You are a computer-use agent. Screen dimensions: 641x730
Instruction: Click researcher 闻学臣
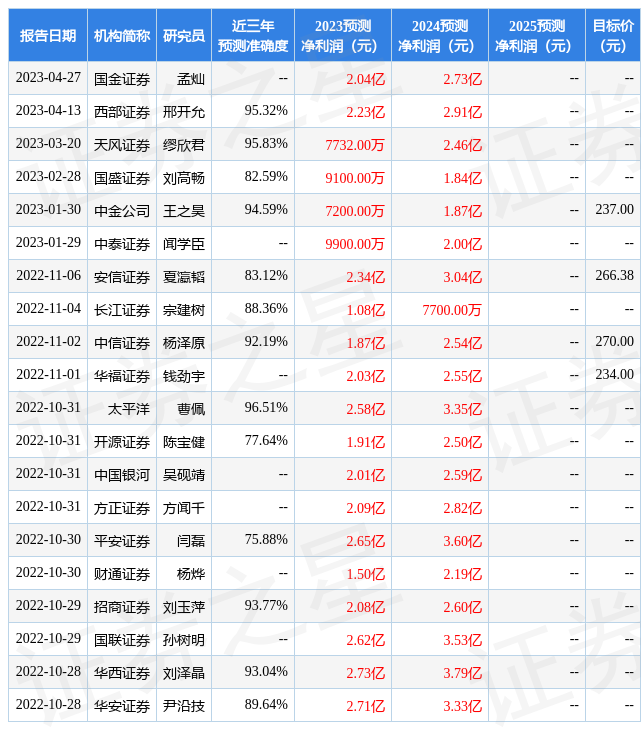[x=184, y=244]
